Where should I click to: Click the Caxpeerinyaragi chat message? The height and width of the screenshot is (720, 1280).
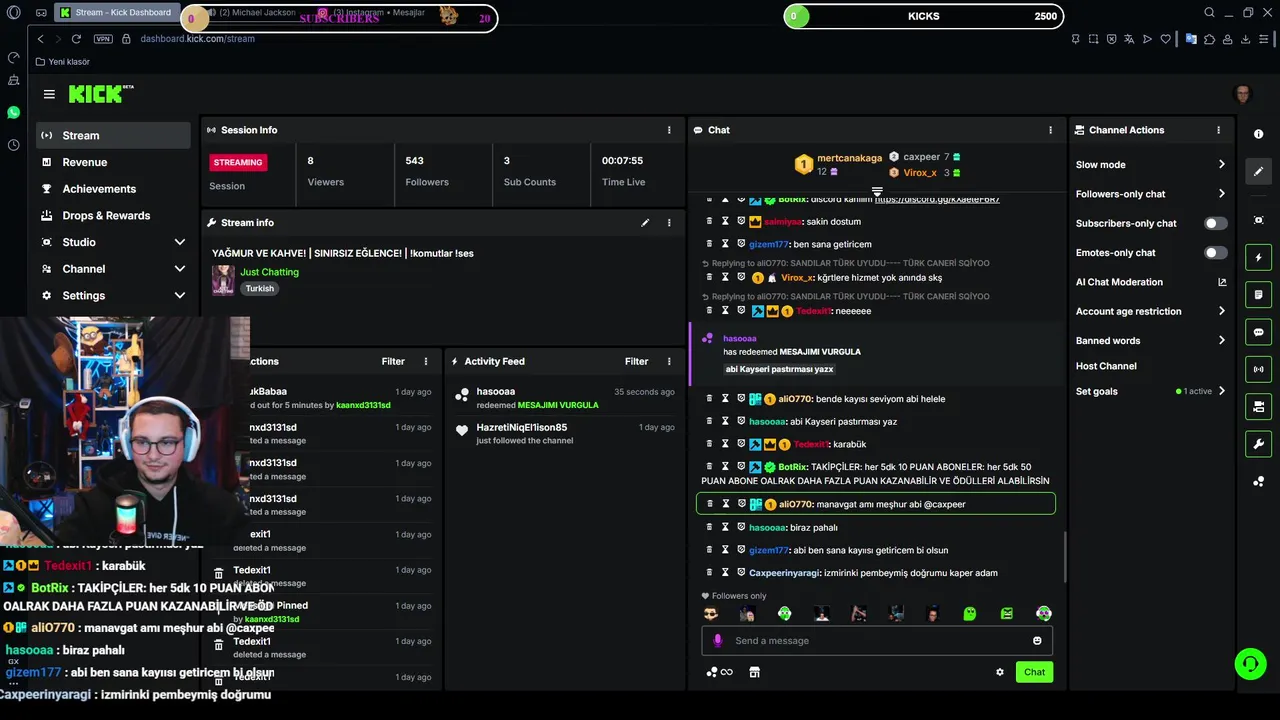click(877, 573)
